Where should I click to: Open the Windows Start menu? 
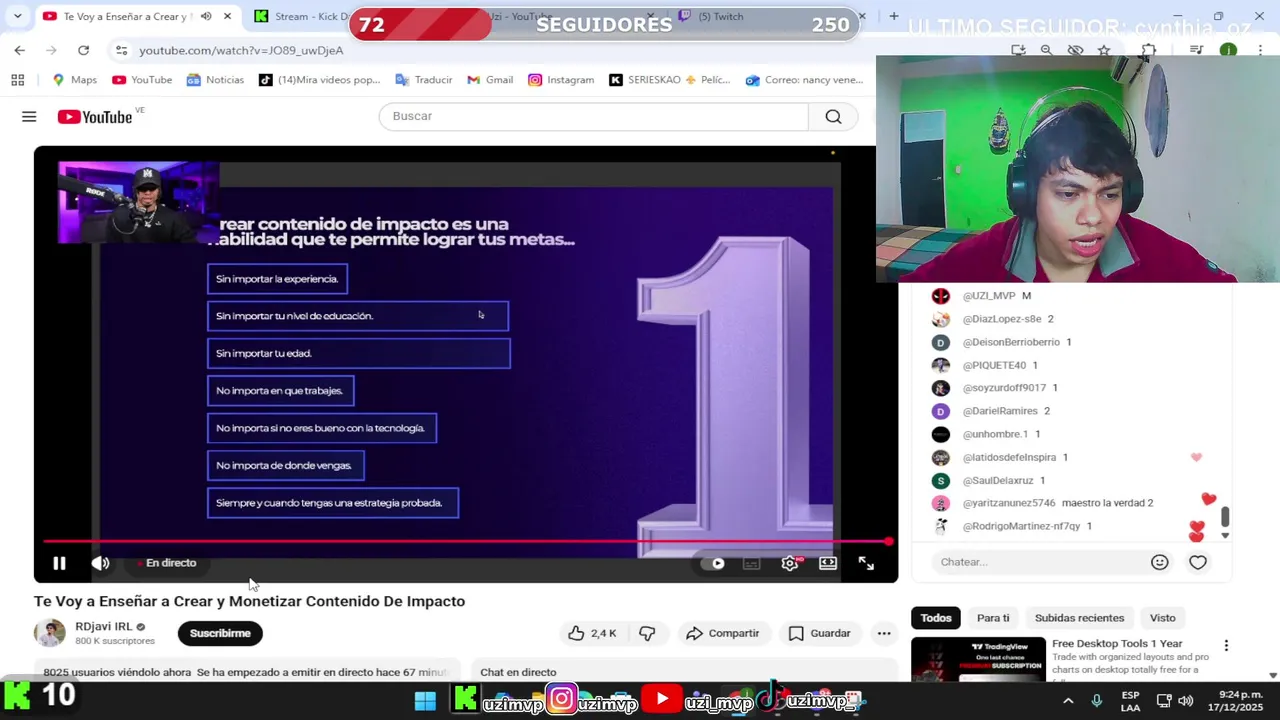coord(425,701)
